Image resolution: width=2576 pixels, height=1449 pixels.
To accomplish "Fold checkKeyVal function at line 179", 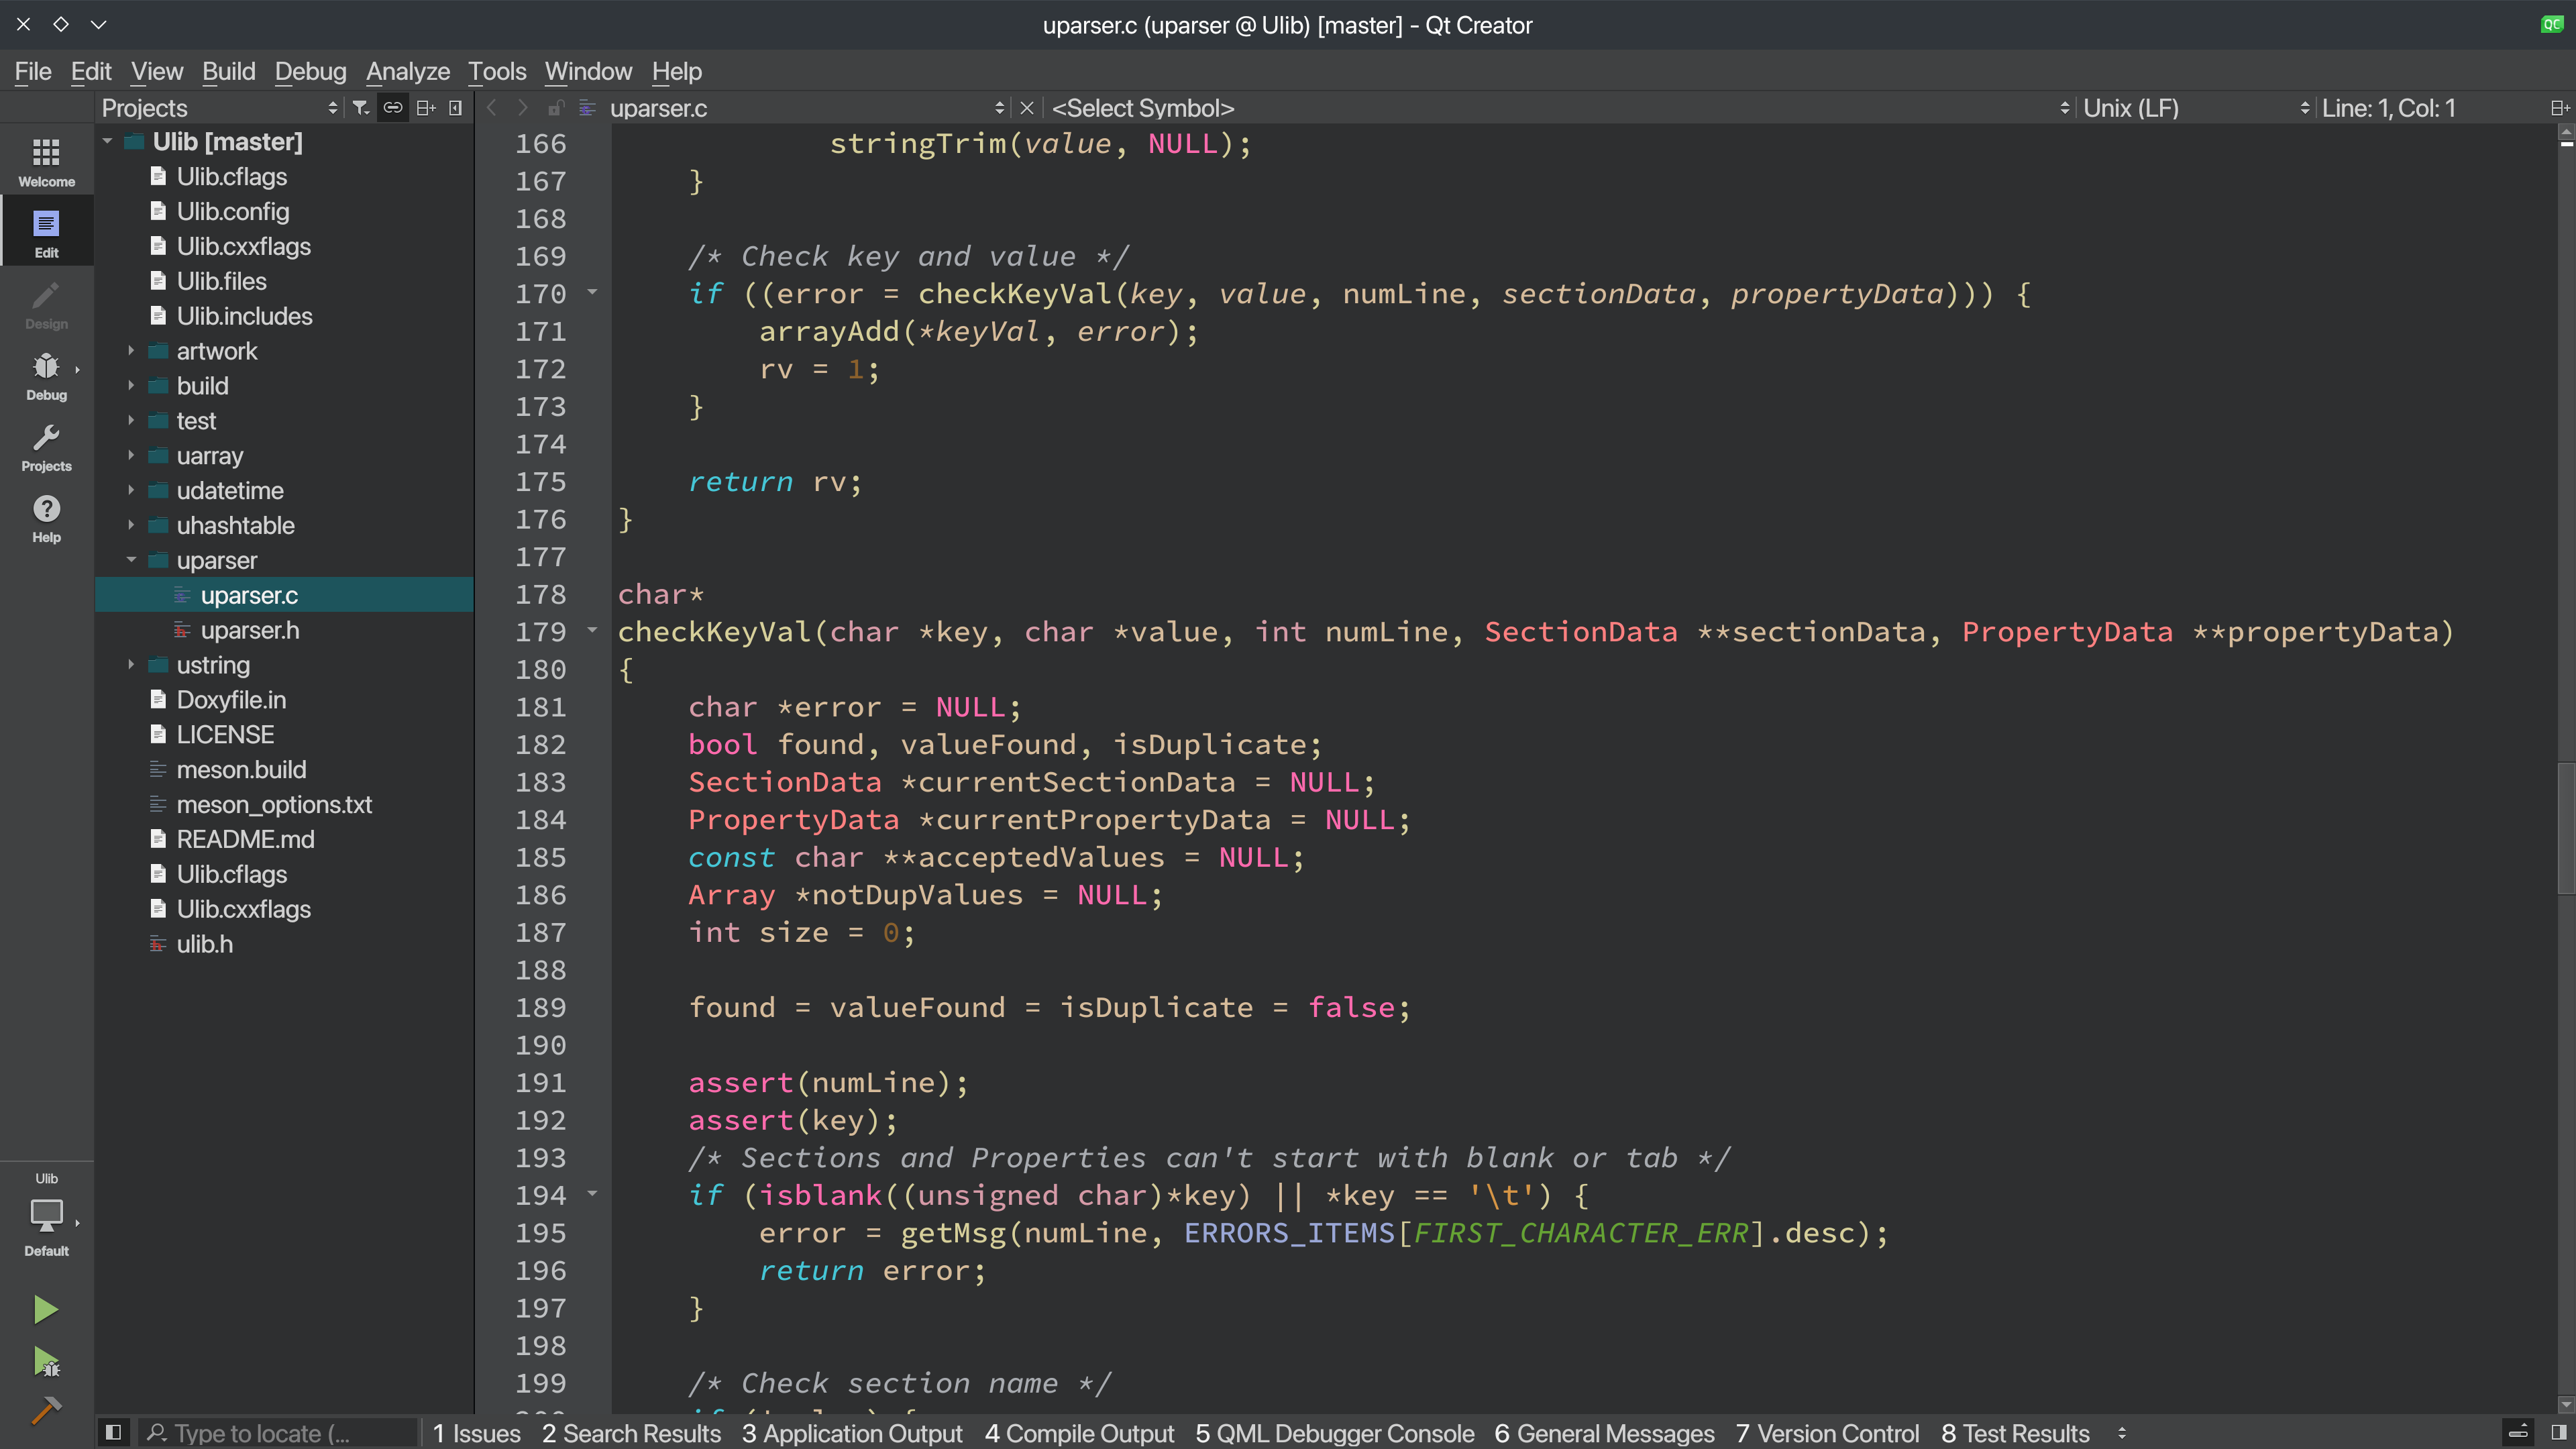I will (x=592, y=631).
